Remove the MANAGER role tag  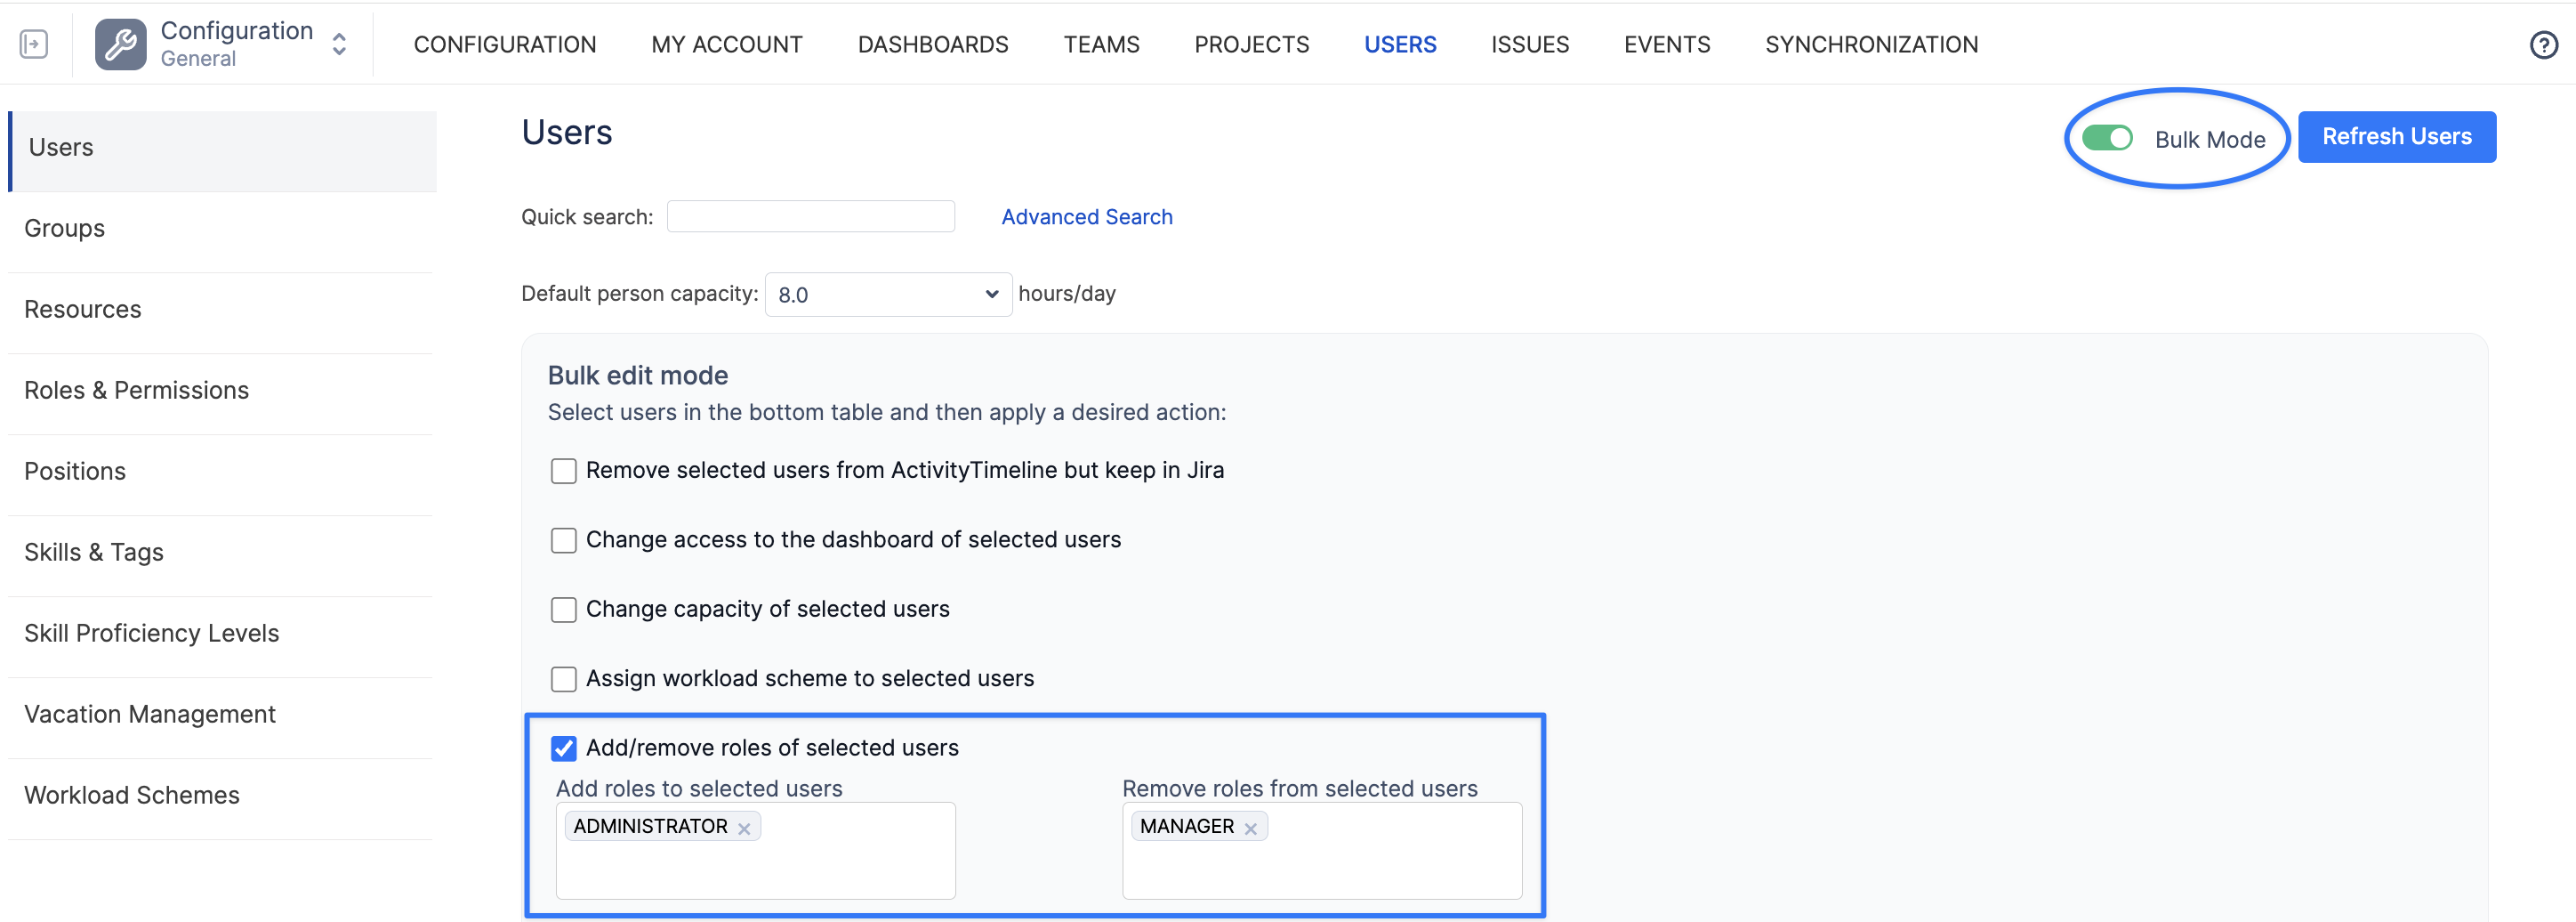point(1250,828)
